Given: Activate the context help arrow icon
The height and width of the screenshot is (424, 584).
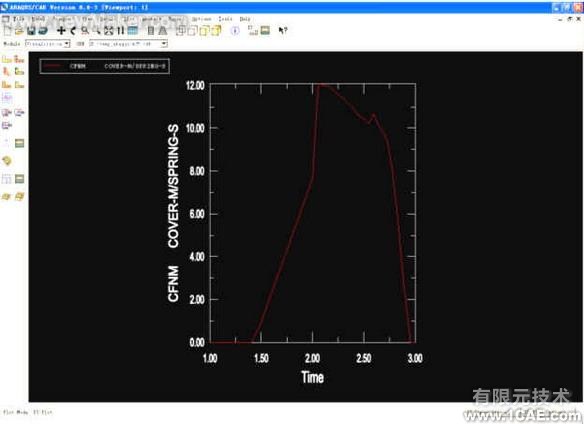Looking at the screenshot, I should coord(283,31).
